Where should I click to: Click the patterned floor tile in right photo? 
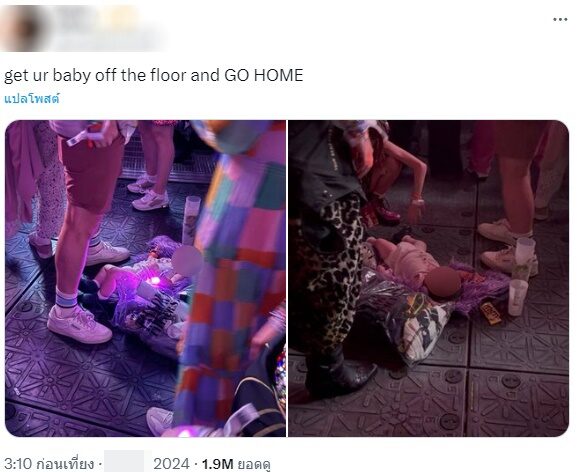point(518,403)
